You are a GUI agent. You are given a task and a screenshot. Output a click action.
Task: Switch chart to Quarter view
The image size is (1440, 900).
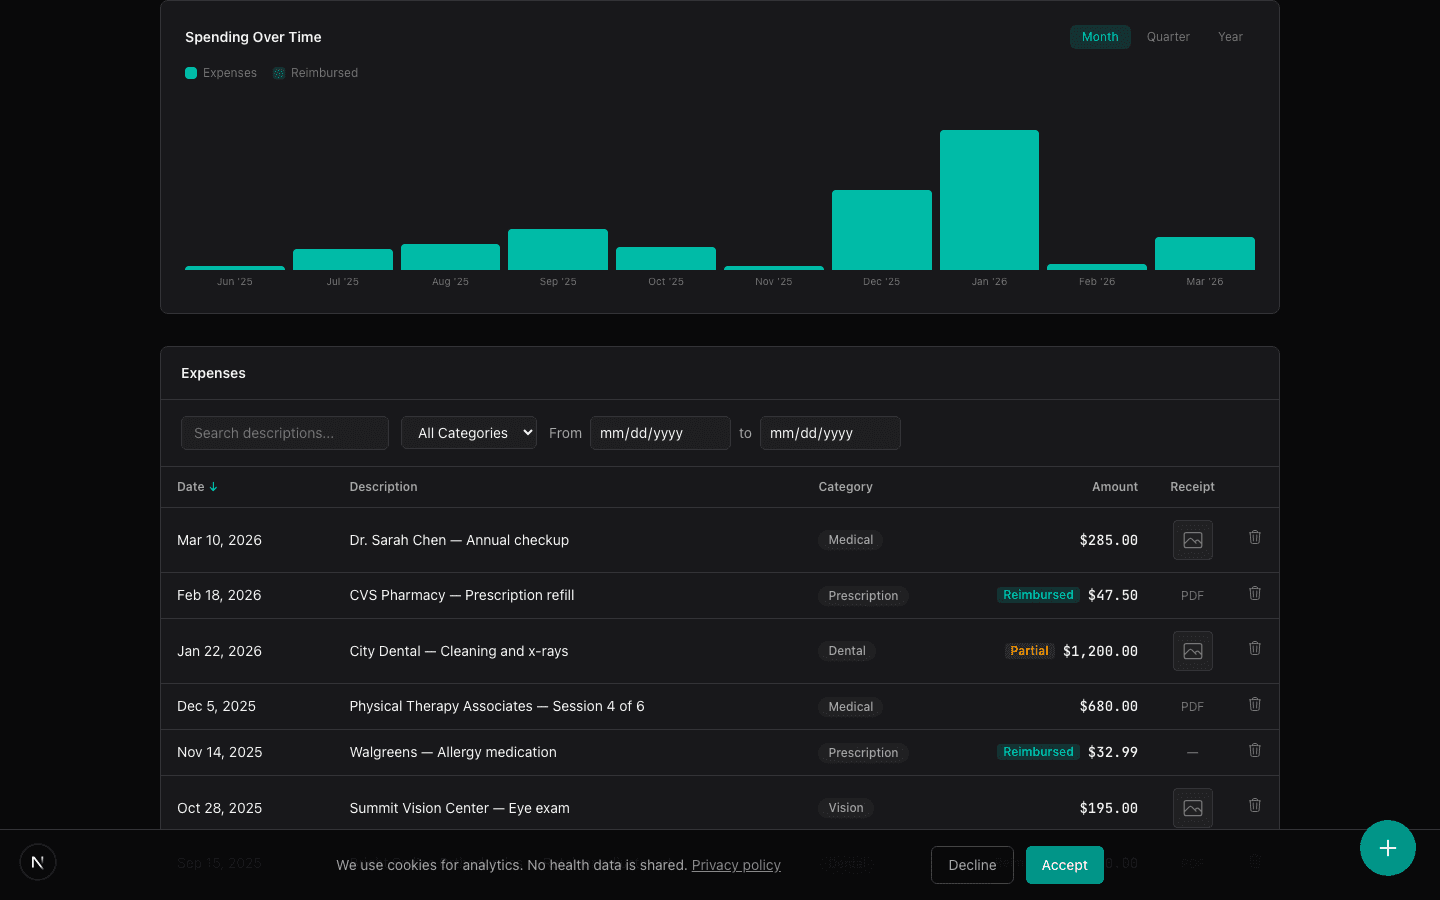click(1168, 37)
